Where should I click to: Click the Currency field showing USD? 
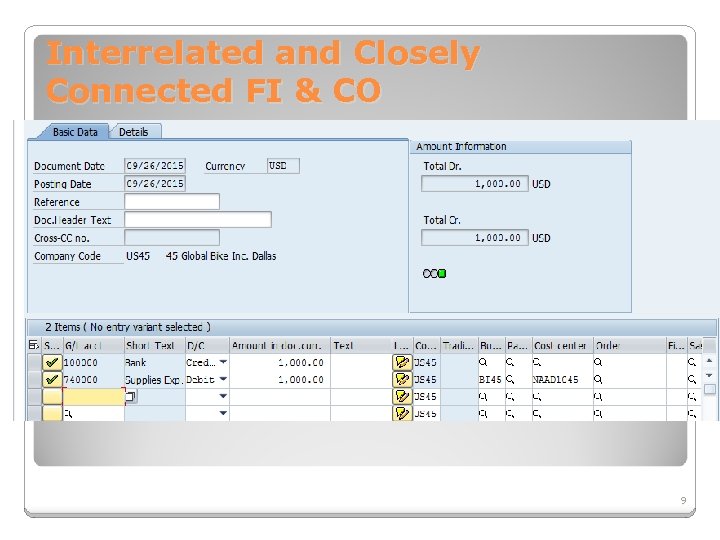point(283,166)
